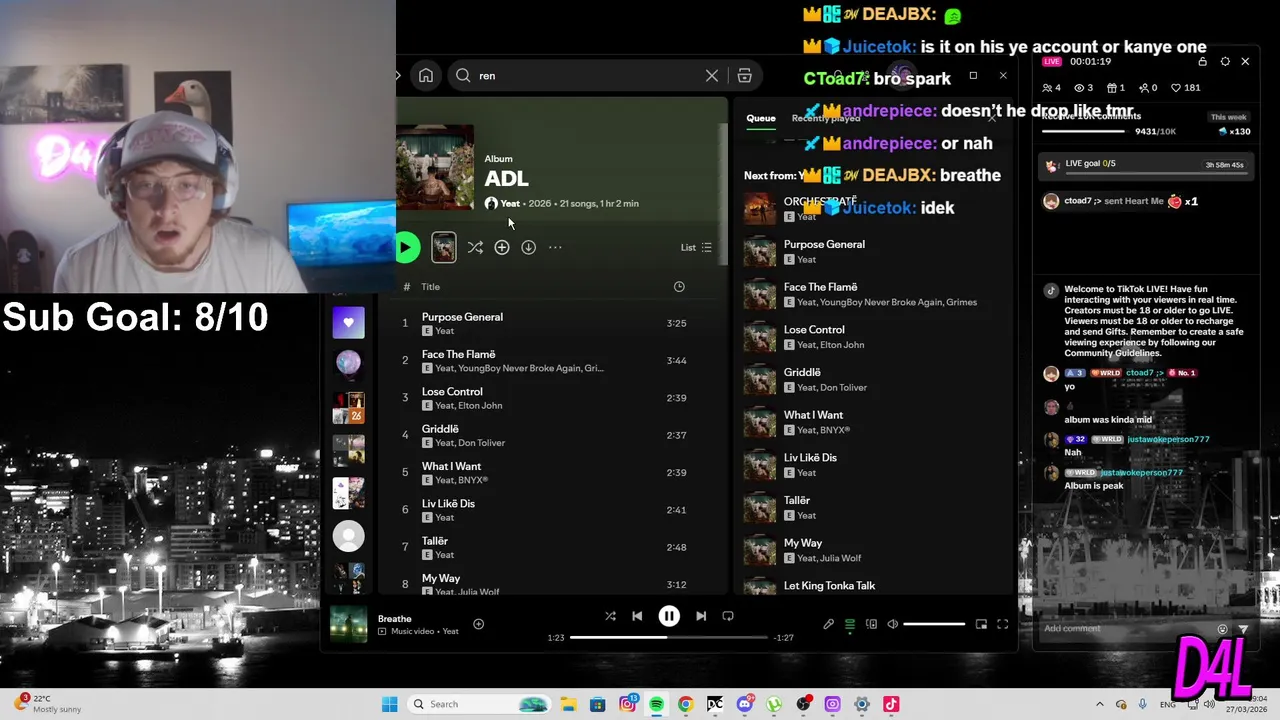
Task: Open File Explorer from the taskbar
Action: [568, 704]
